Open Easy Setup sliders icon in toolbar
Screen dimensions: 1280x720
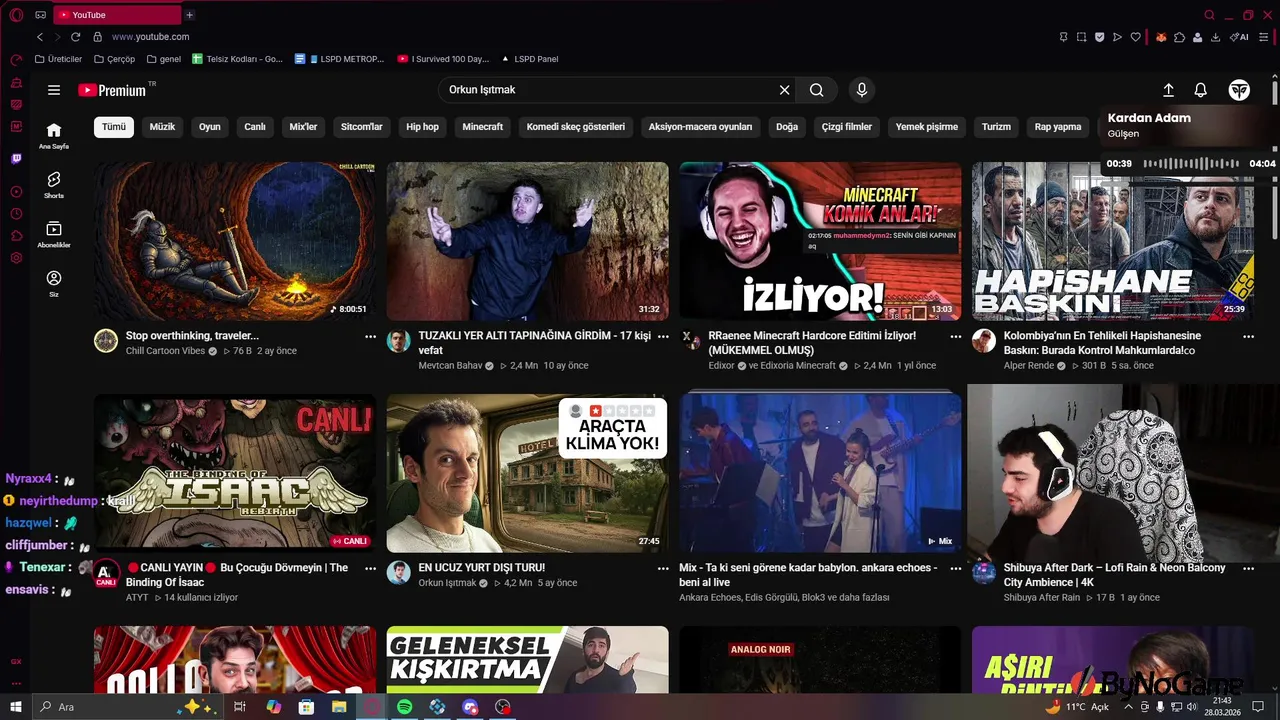tap(1265, 37)
